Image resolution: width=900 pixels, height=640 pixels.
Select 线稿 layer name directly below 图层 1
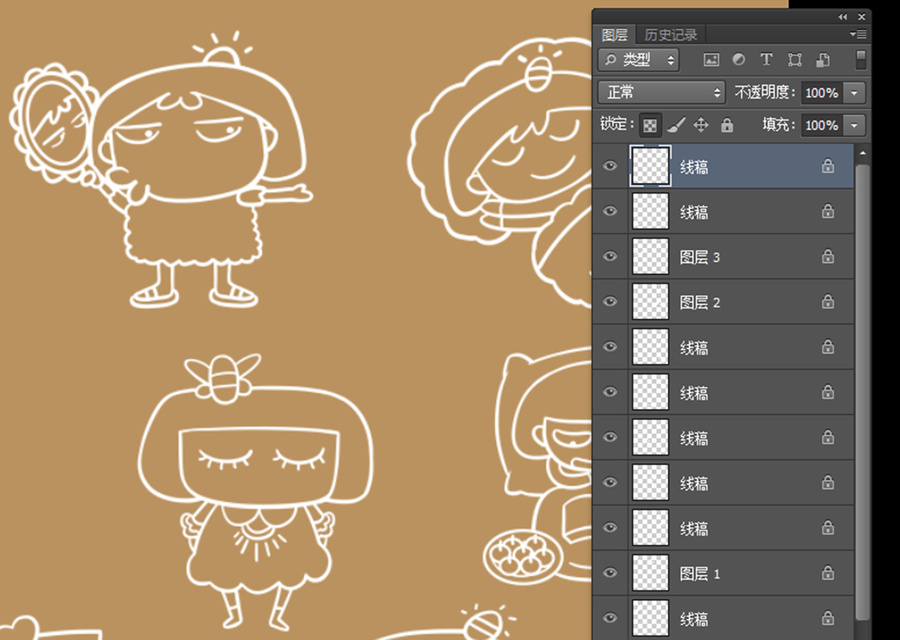[x=694, y=619]
